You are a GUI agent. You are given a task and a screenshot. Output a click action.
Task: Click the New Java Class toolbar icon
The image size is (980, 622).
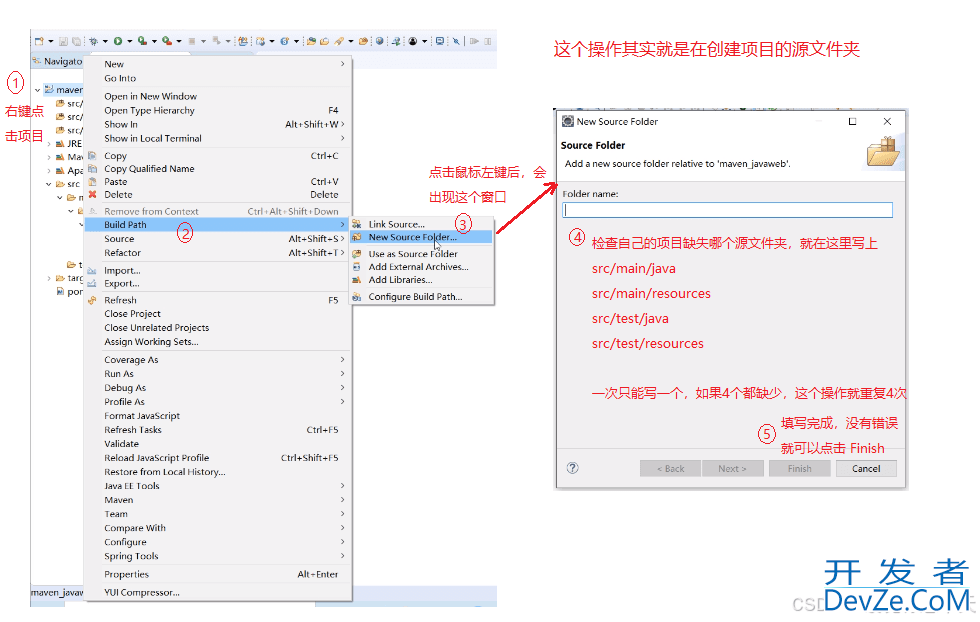tap(284, 41)
